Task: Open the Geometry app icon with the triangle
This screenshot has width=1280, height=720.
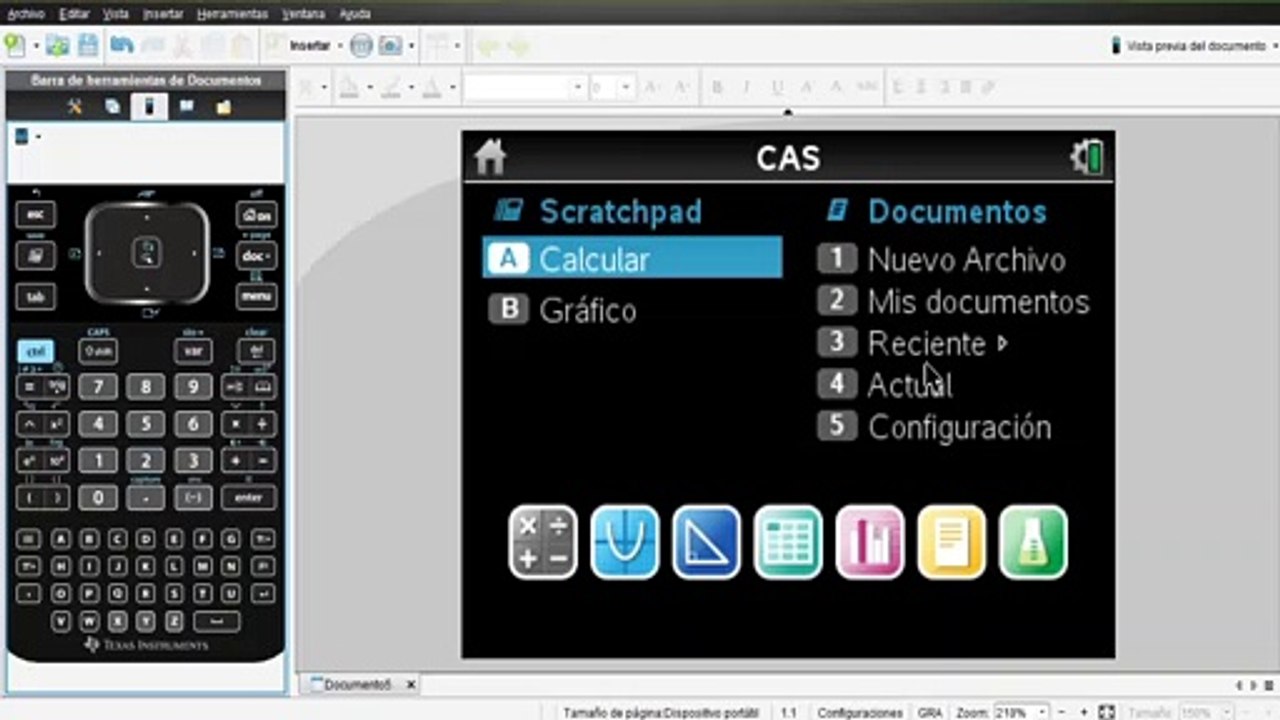Action: point(707,542)
